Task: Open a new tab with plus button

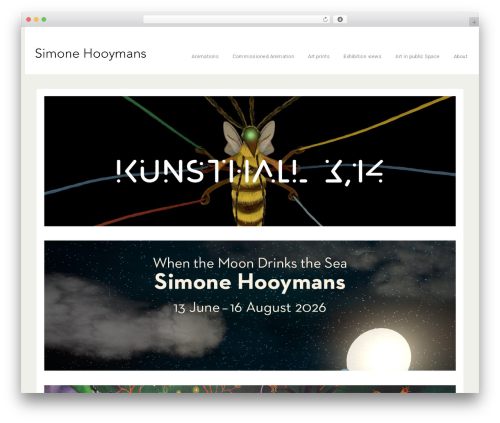Action: (474, 22)
